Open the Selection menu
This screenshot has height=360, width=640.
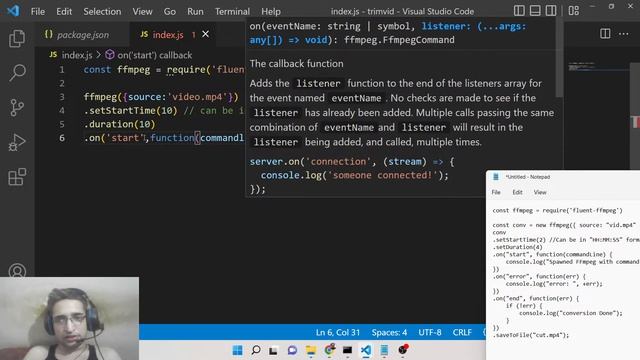[x=102, y=11]
